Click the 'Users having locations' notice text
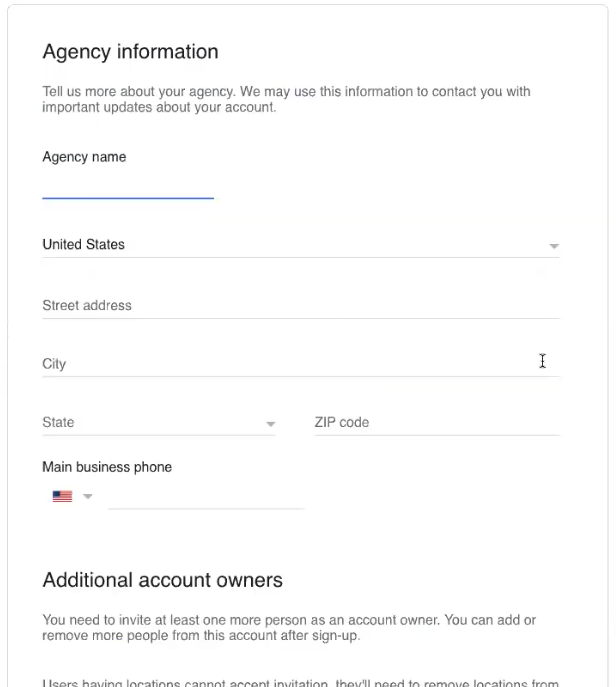Viewport: 616px width, 687px height. (x=300, y=683)
